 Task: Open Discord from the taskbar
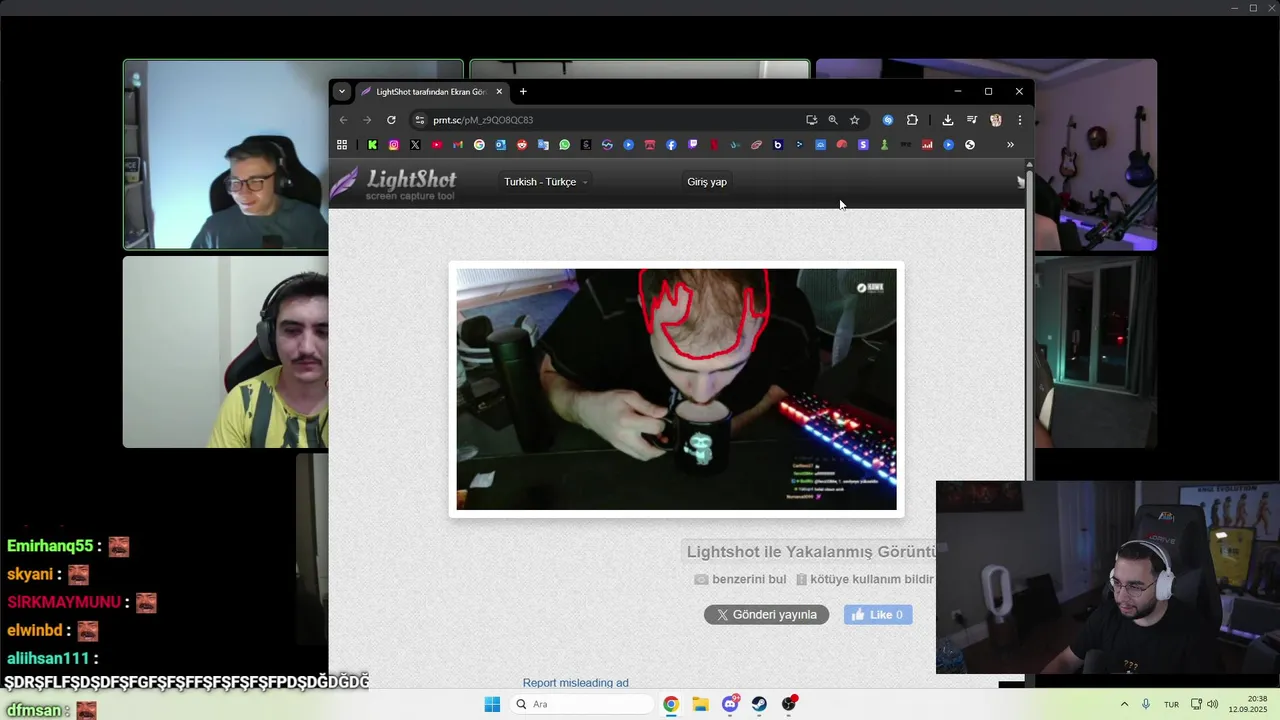click(x=730, y=704)
